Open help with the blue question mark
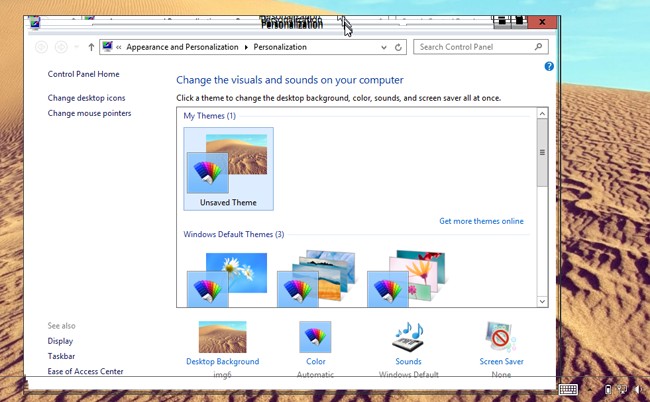The image size is (650, 402). point(549,66)
